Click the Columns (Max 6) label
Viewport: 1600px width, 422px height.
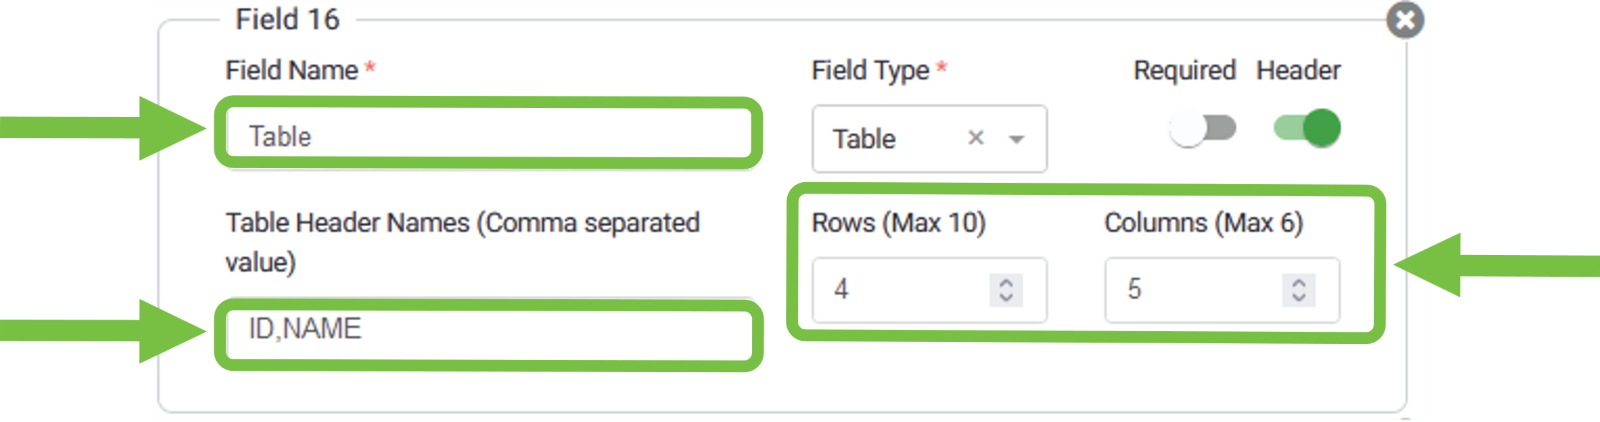click(1203, 222)
